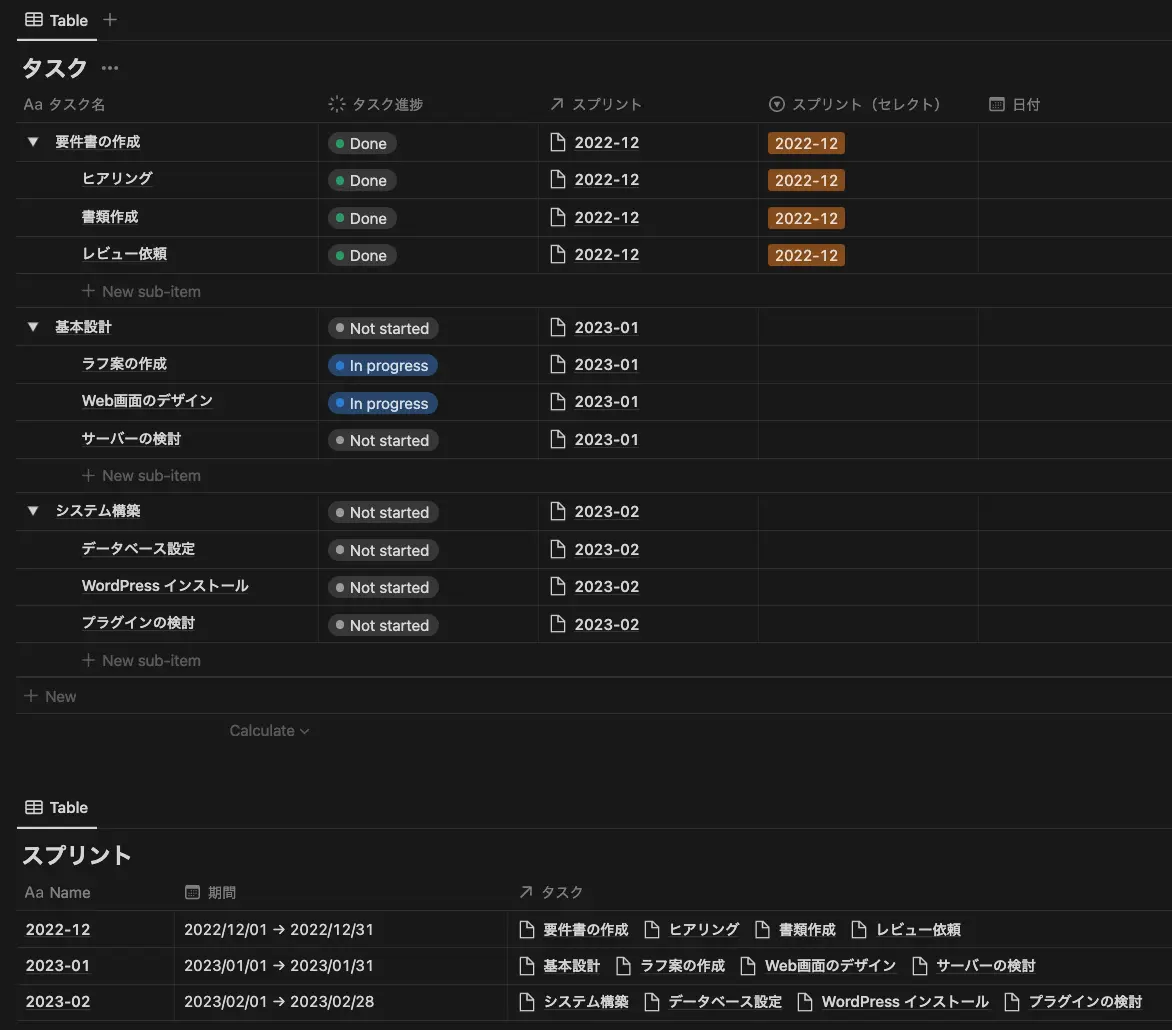Click the スプリント relation arrow column icon
Viewport: 1172px width, 1030px height.
pyautogui.click(x=557, y=104)
